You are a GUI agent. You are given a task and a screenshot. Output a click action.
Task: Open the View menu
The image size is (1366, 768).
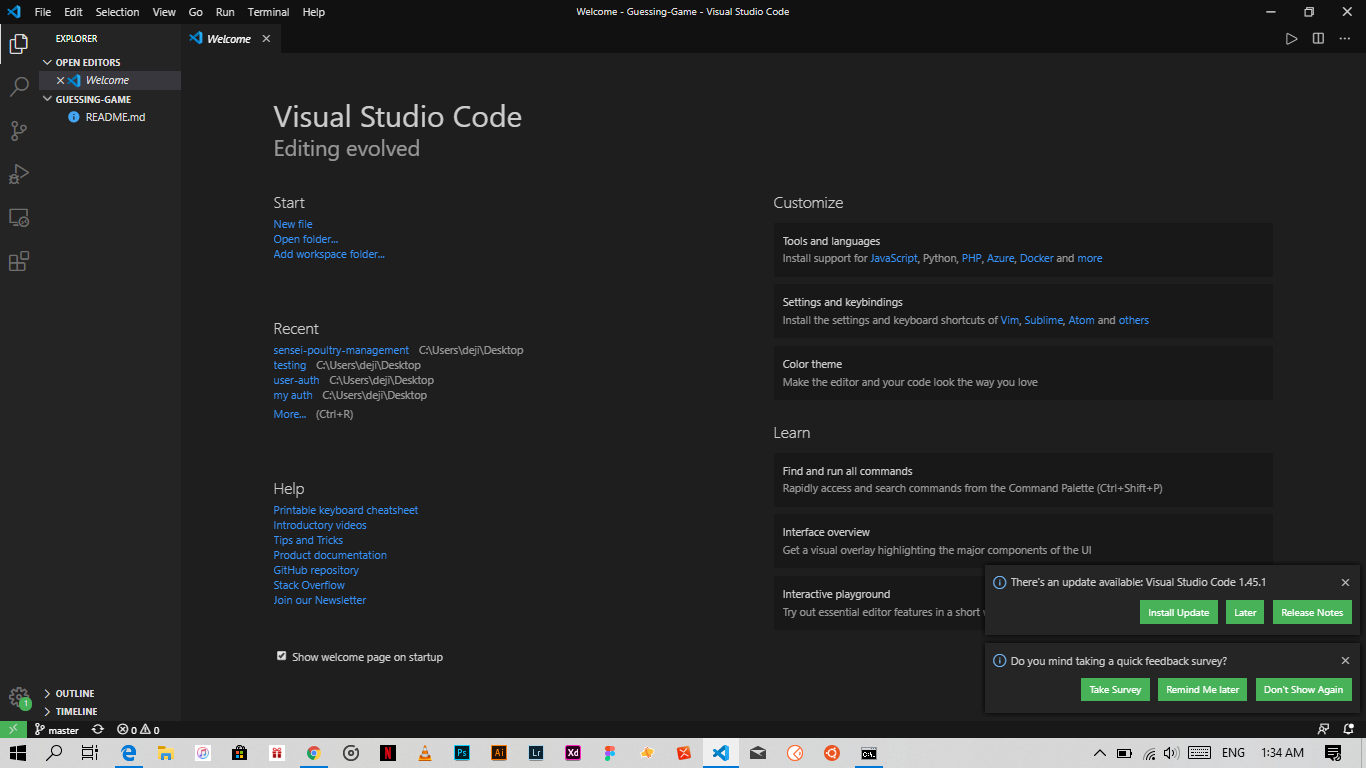(x=164, y=12)
